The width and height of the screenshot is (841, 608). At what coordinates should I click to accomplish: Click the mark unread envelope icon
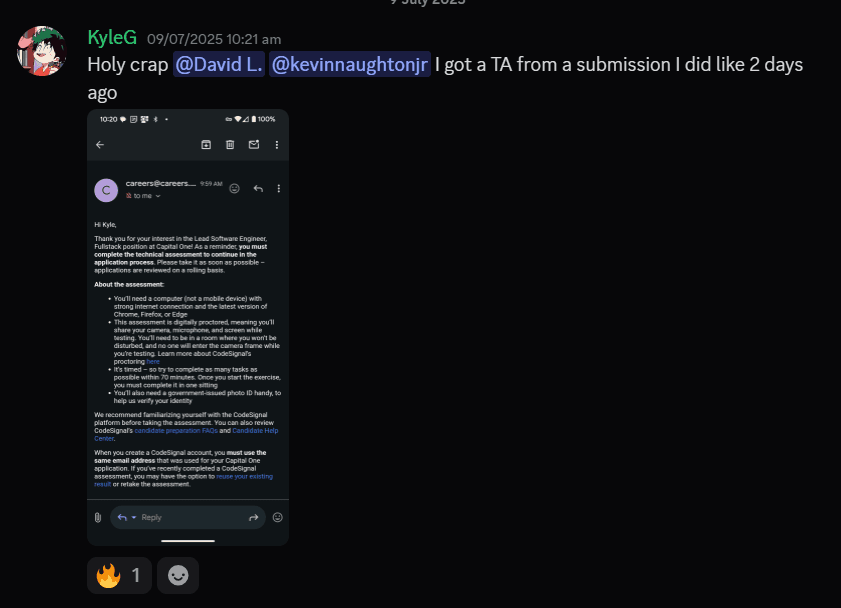[254, 145]
